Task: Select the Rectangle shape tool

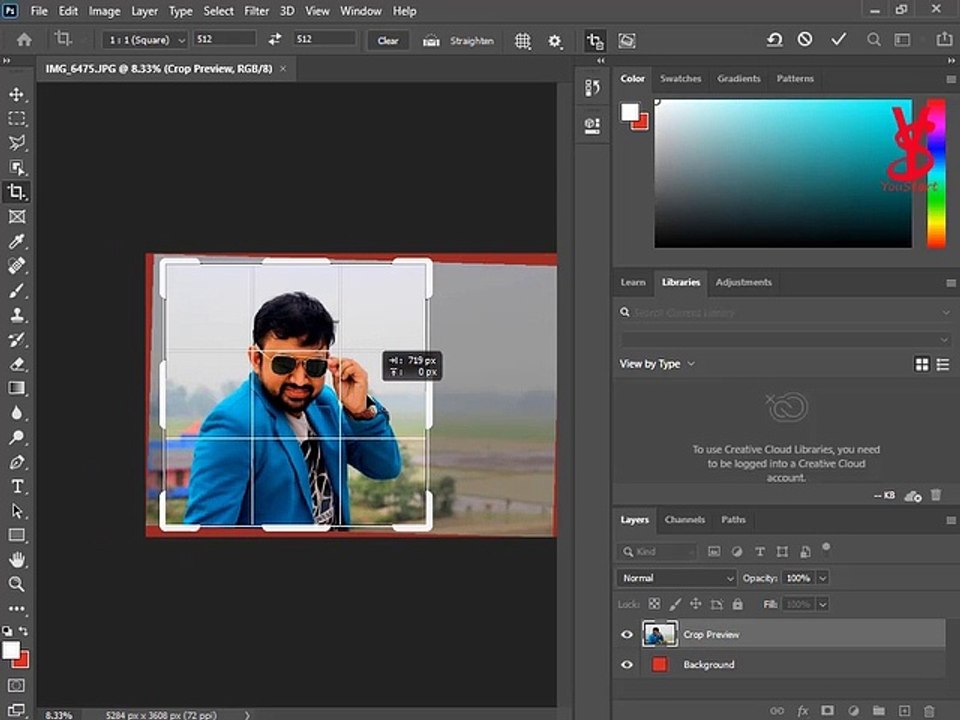Action: (x=17, y=535)
